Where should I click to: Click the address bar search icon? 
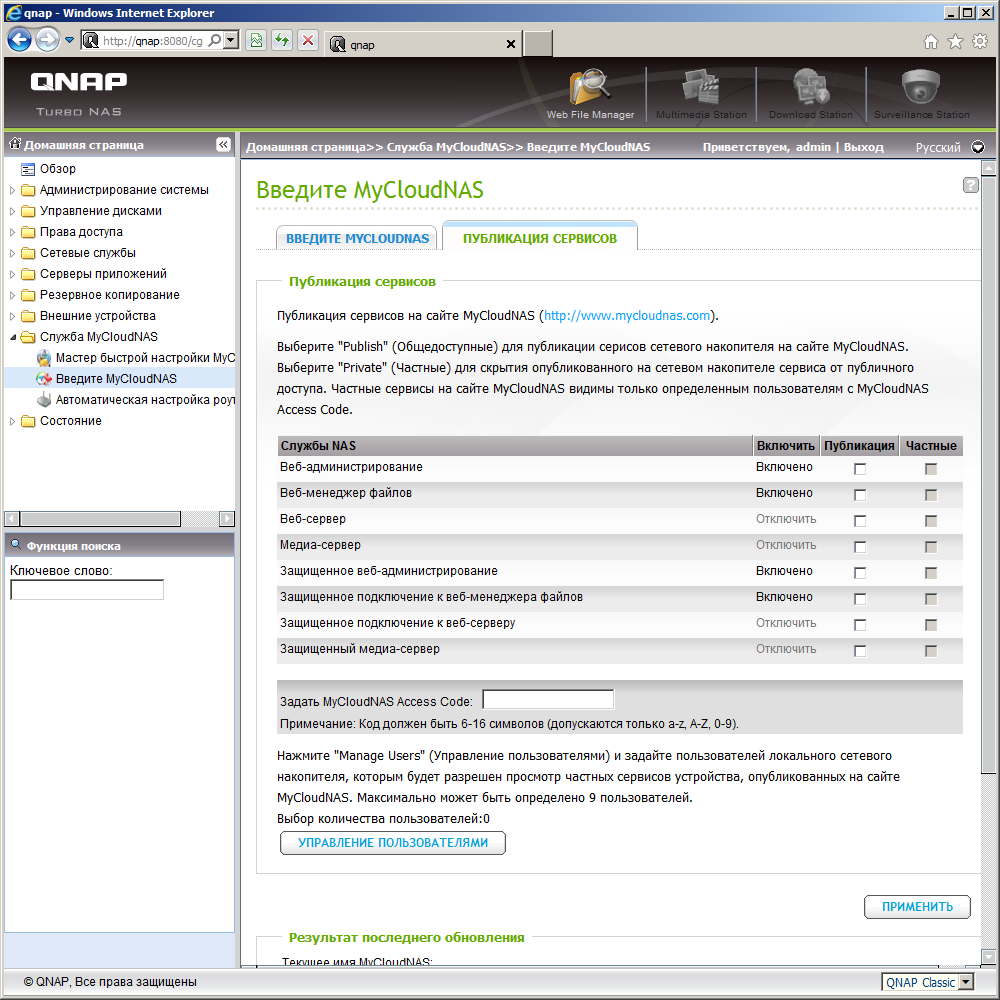(215, 40)
